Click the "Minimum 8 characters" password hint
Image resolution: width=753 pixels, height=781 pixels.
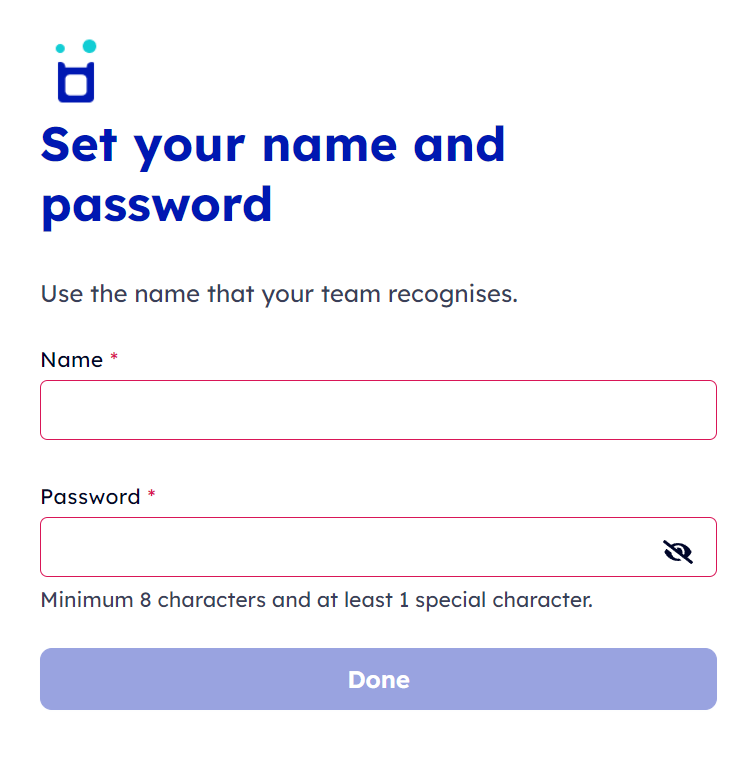coord(151,600)
